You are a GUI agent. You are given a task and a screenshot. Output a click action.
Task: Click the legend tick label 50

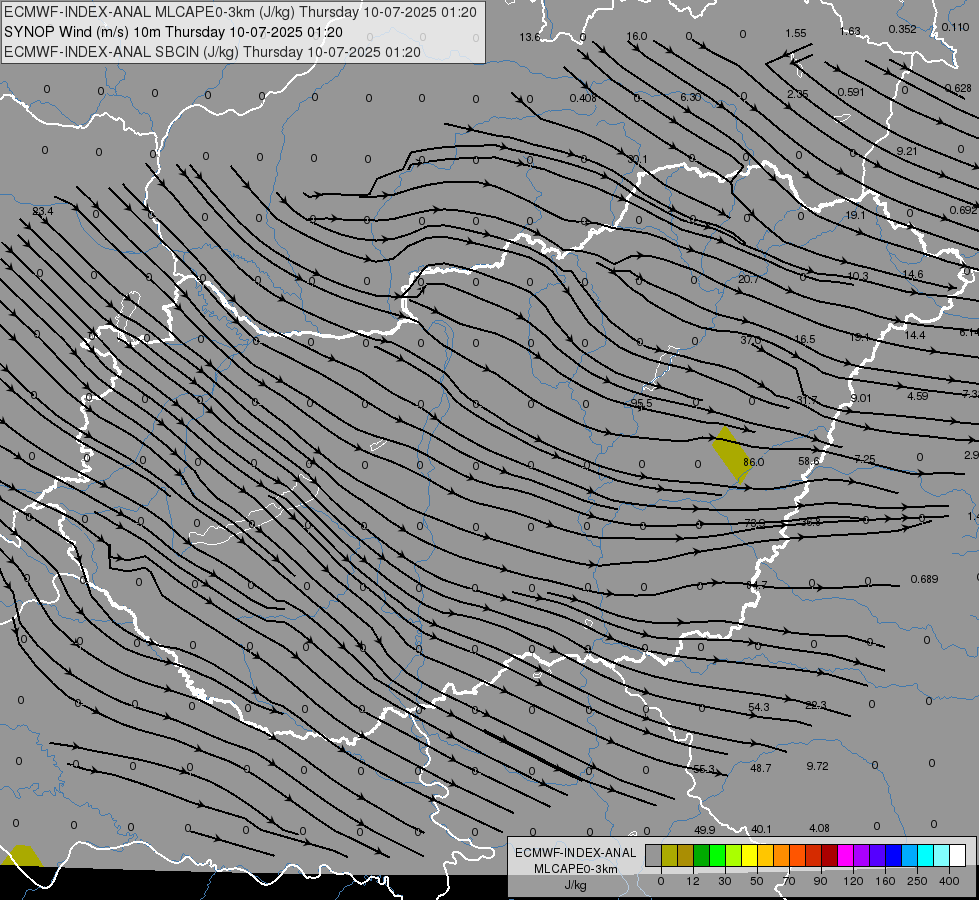pyautogui.click(x=757, y=881)
